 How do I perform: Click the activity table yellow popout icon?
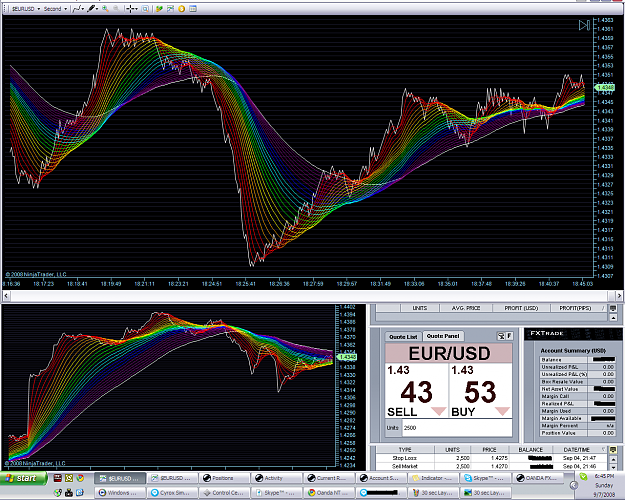coord(613,450)
